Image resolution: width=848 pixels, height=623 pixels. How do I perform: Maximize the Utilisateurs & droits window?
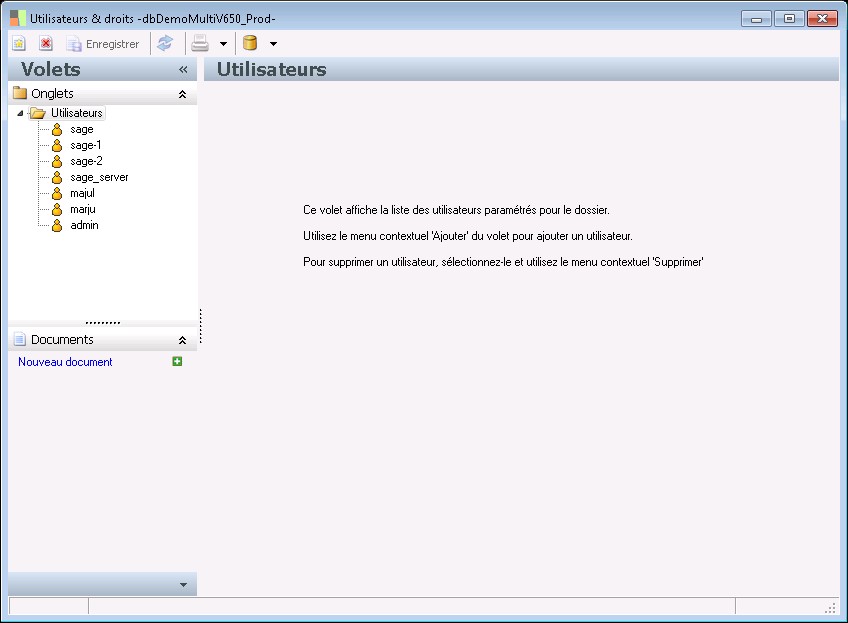[x=789, y=19]
